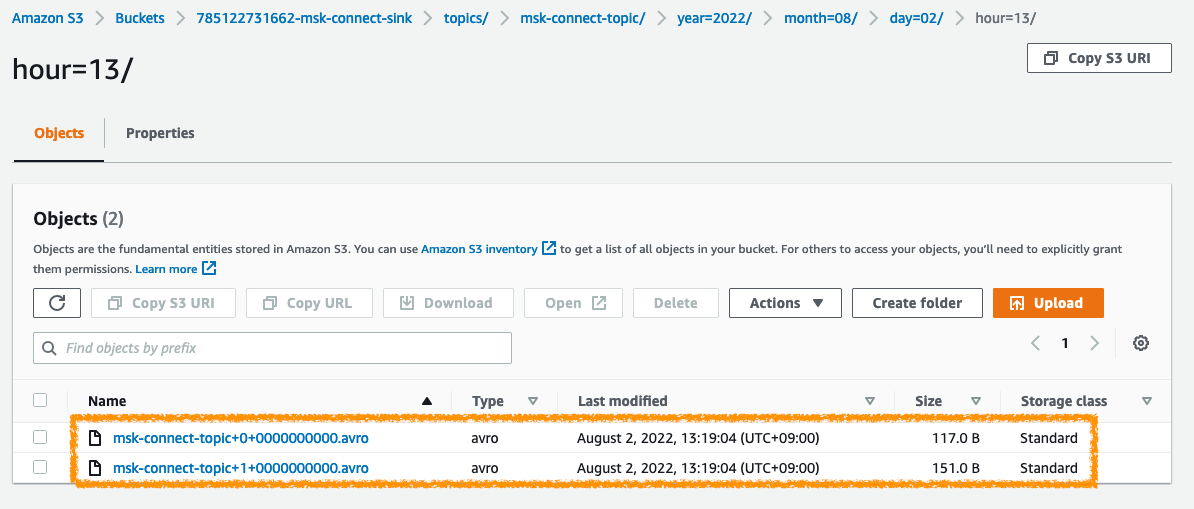
Task: Click the hour=13/ page heading
Action: click(x=73, y=69)
